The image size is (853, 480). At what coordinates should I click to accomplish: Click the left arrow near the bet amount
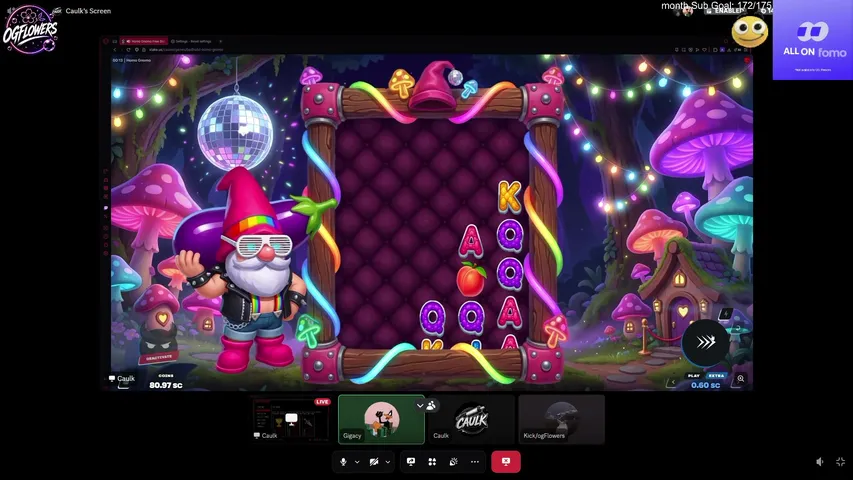(x=673, y=382)
